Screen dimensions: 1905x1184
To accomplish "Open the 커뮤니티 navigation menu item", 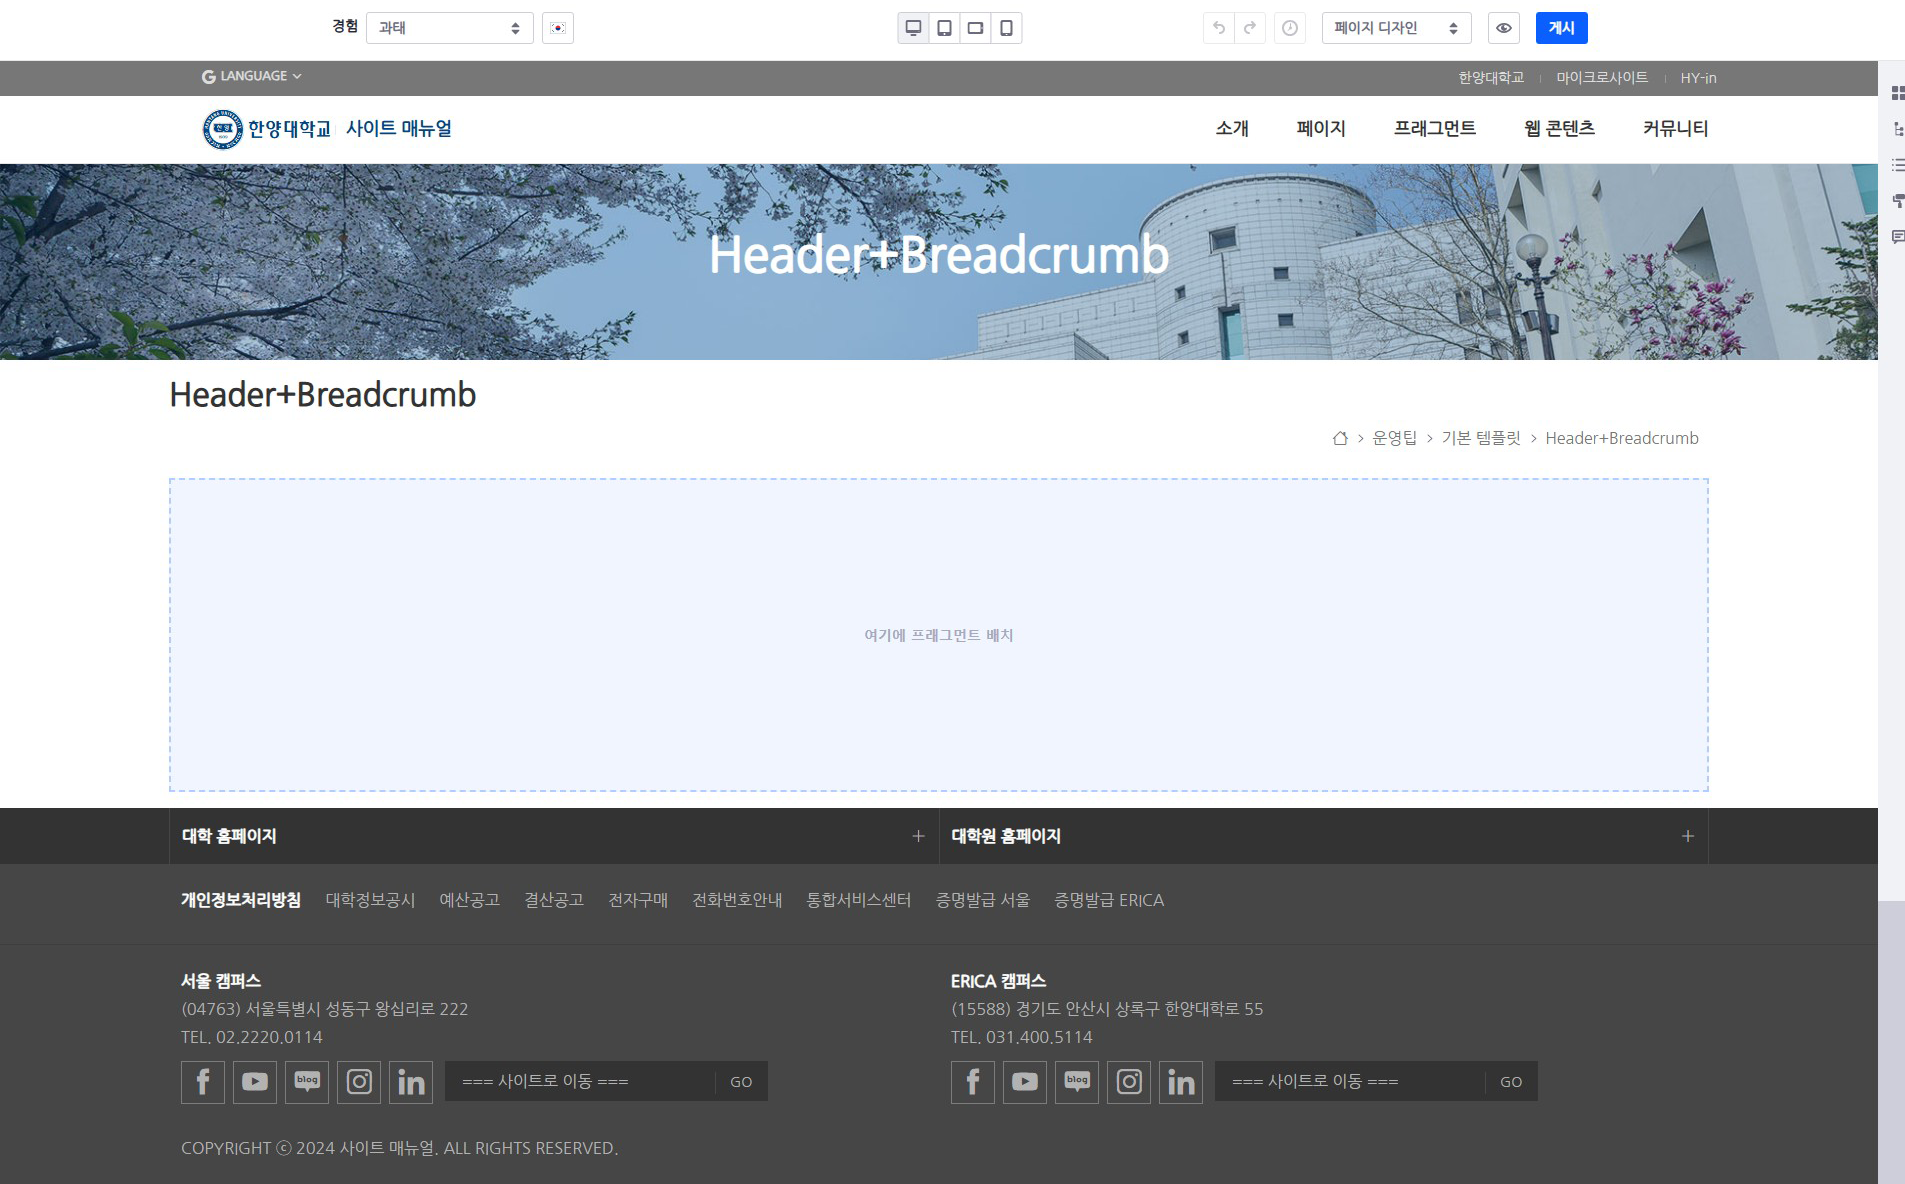I will point(1675,129).
